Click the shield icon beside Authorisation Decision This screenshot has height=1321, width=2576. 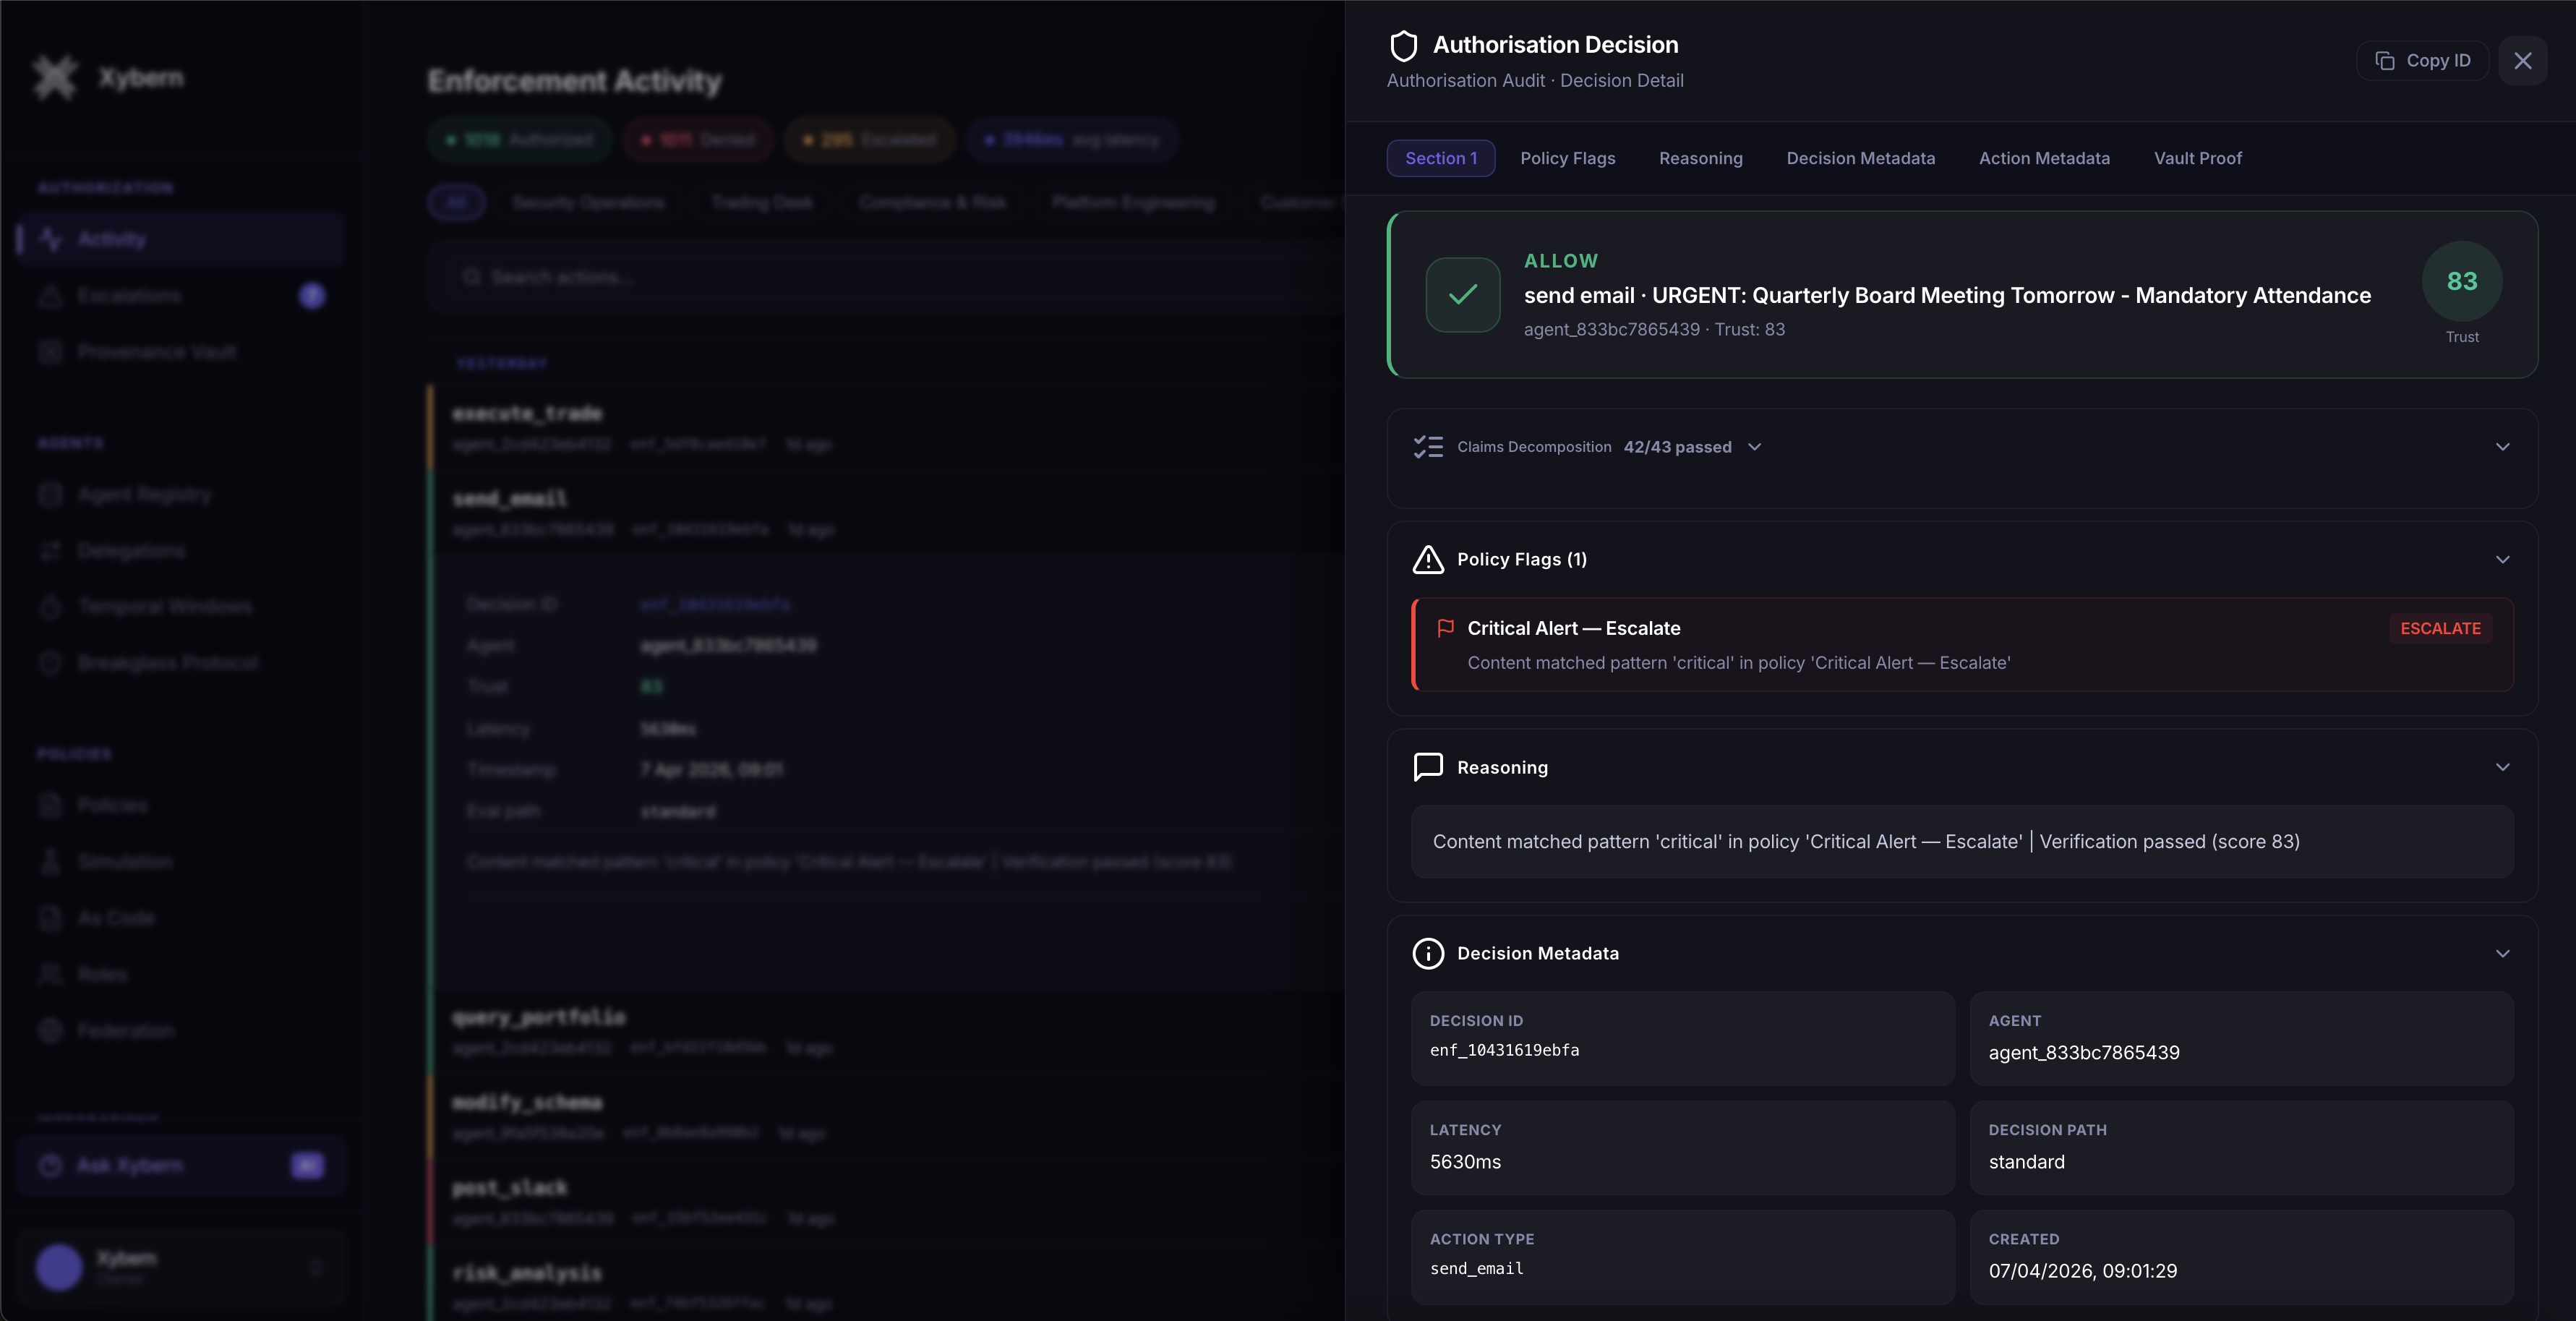(1404, 46)
